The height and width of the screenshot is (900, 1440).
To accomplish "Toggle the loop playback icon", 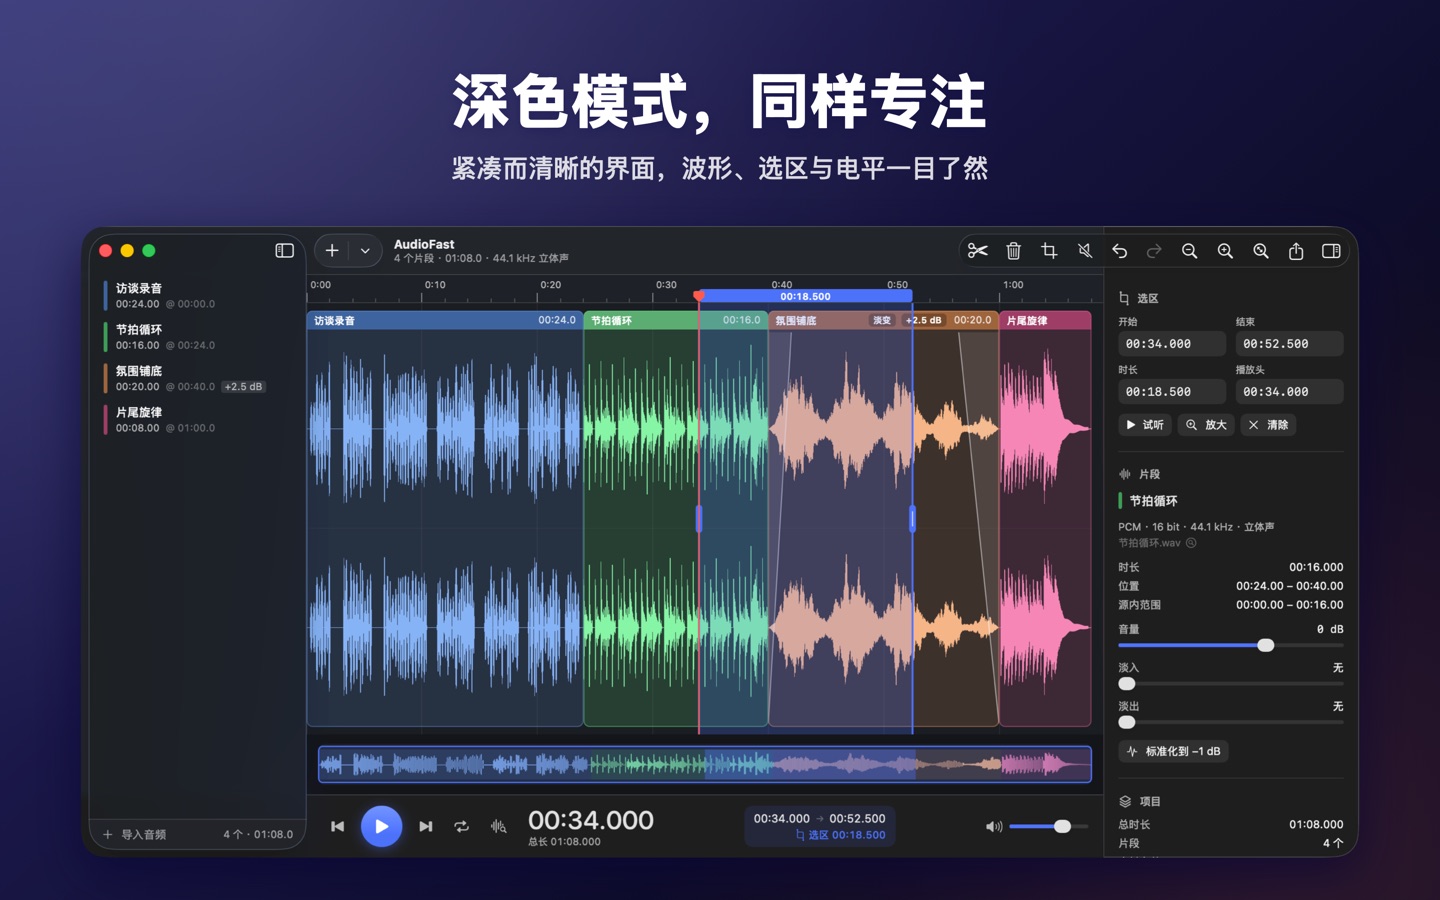I will (461, 826).
